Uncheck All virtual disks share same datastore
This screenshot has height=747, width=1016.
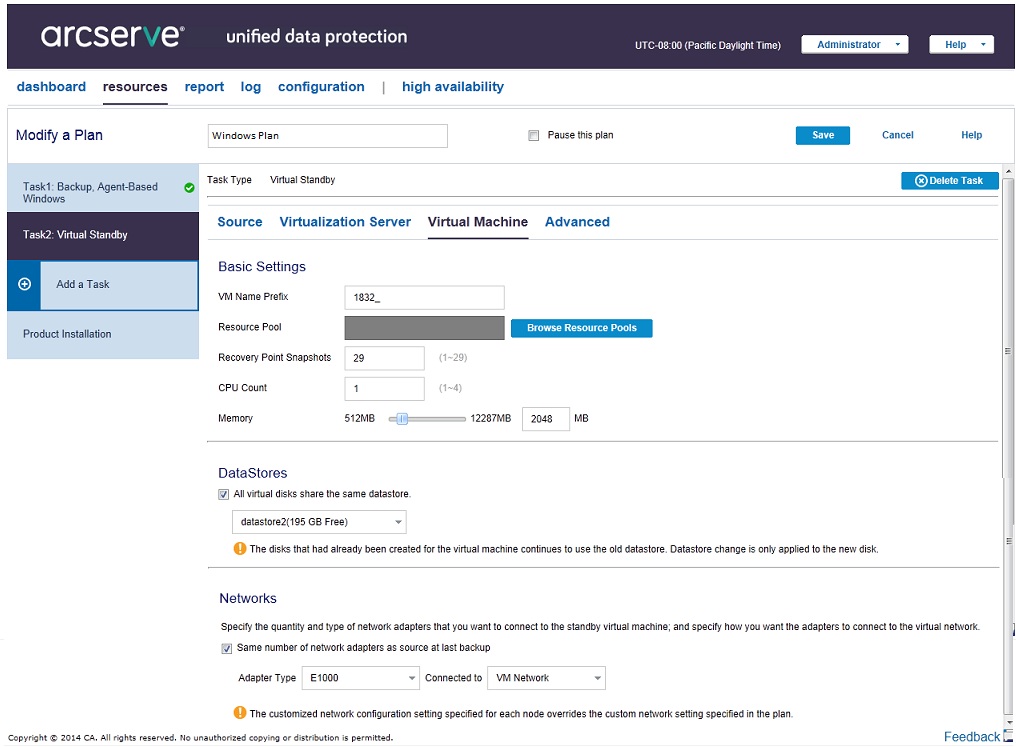coord(224,494)
